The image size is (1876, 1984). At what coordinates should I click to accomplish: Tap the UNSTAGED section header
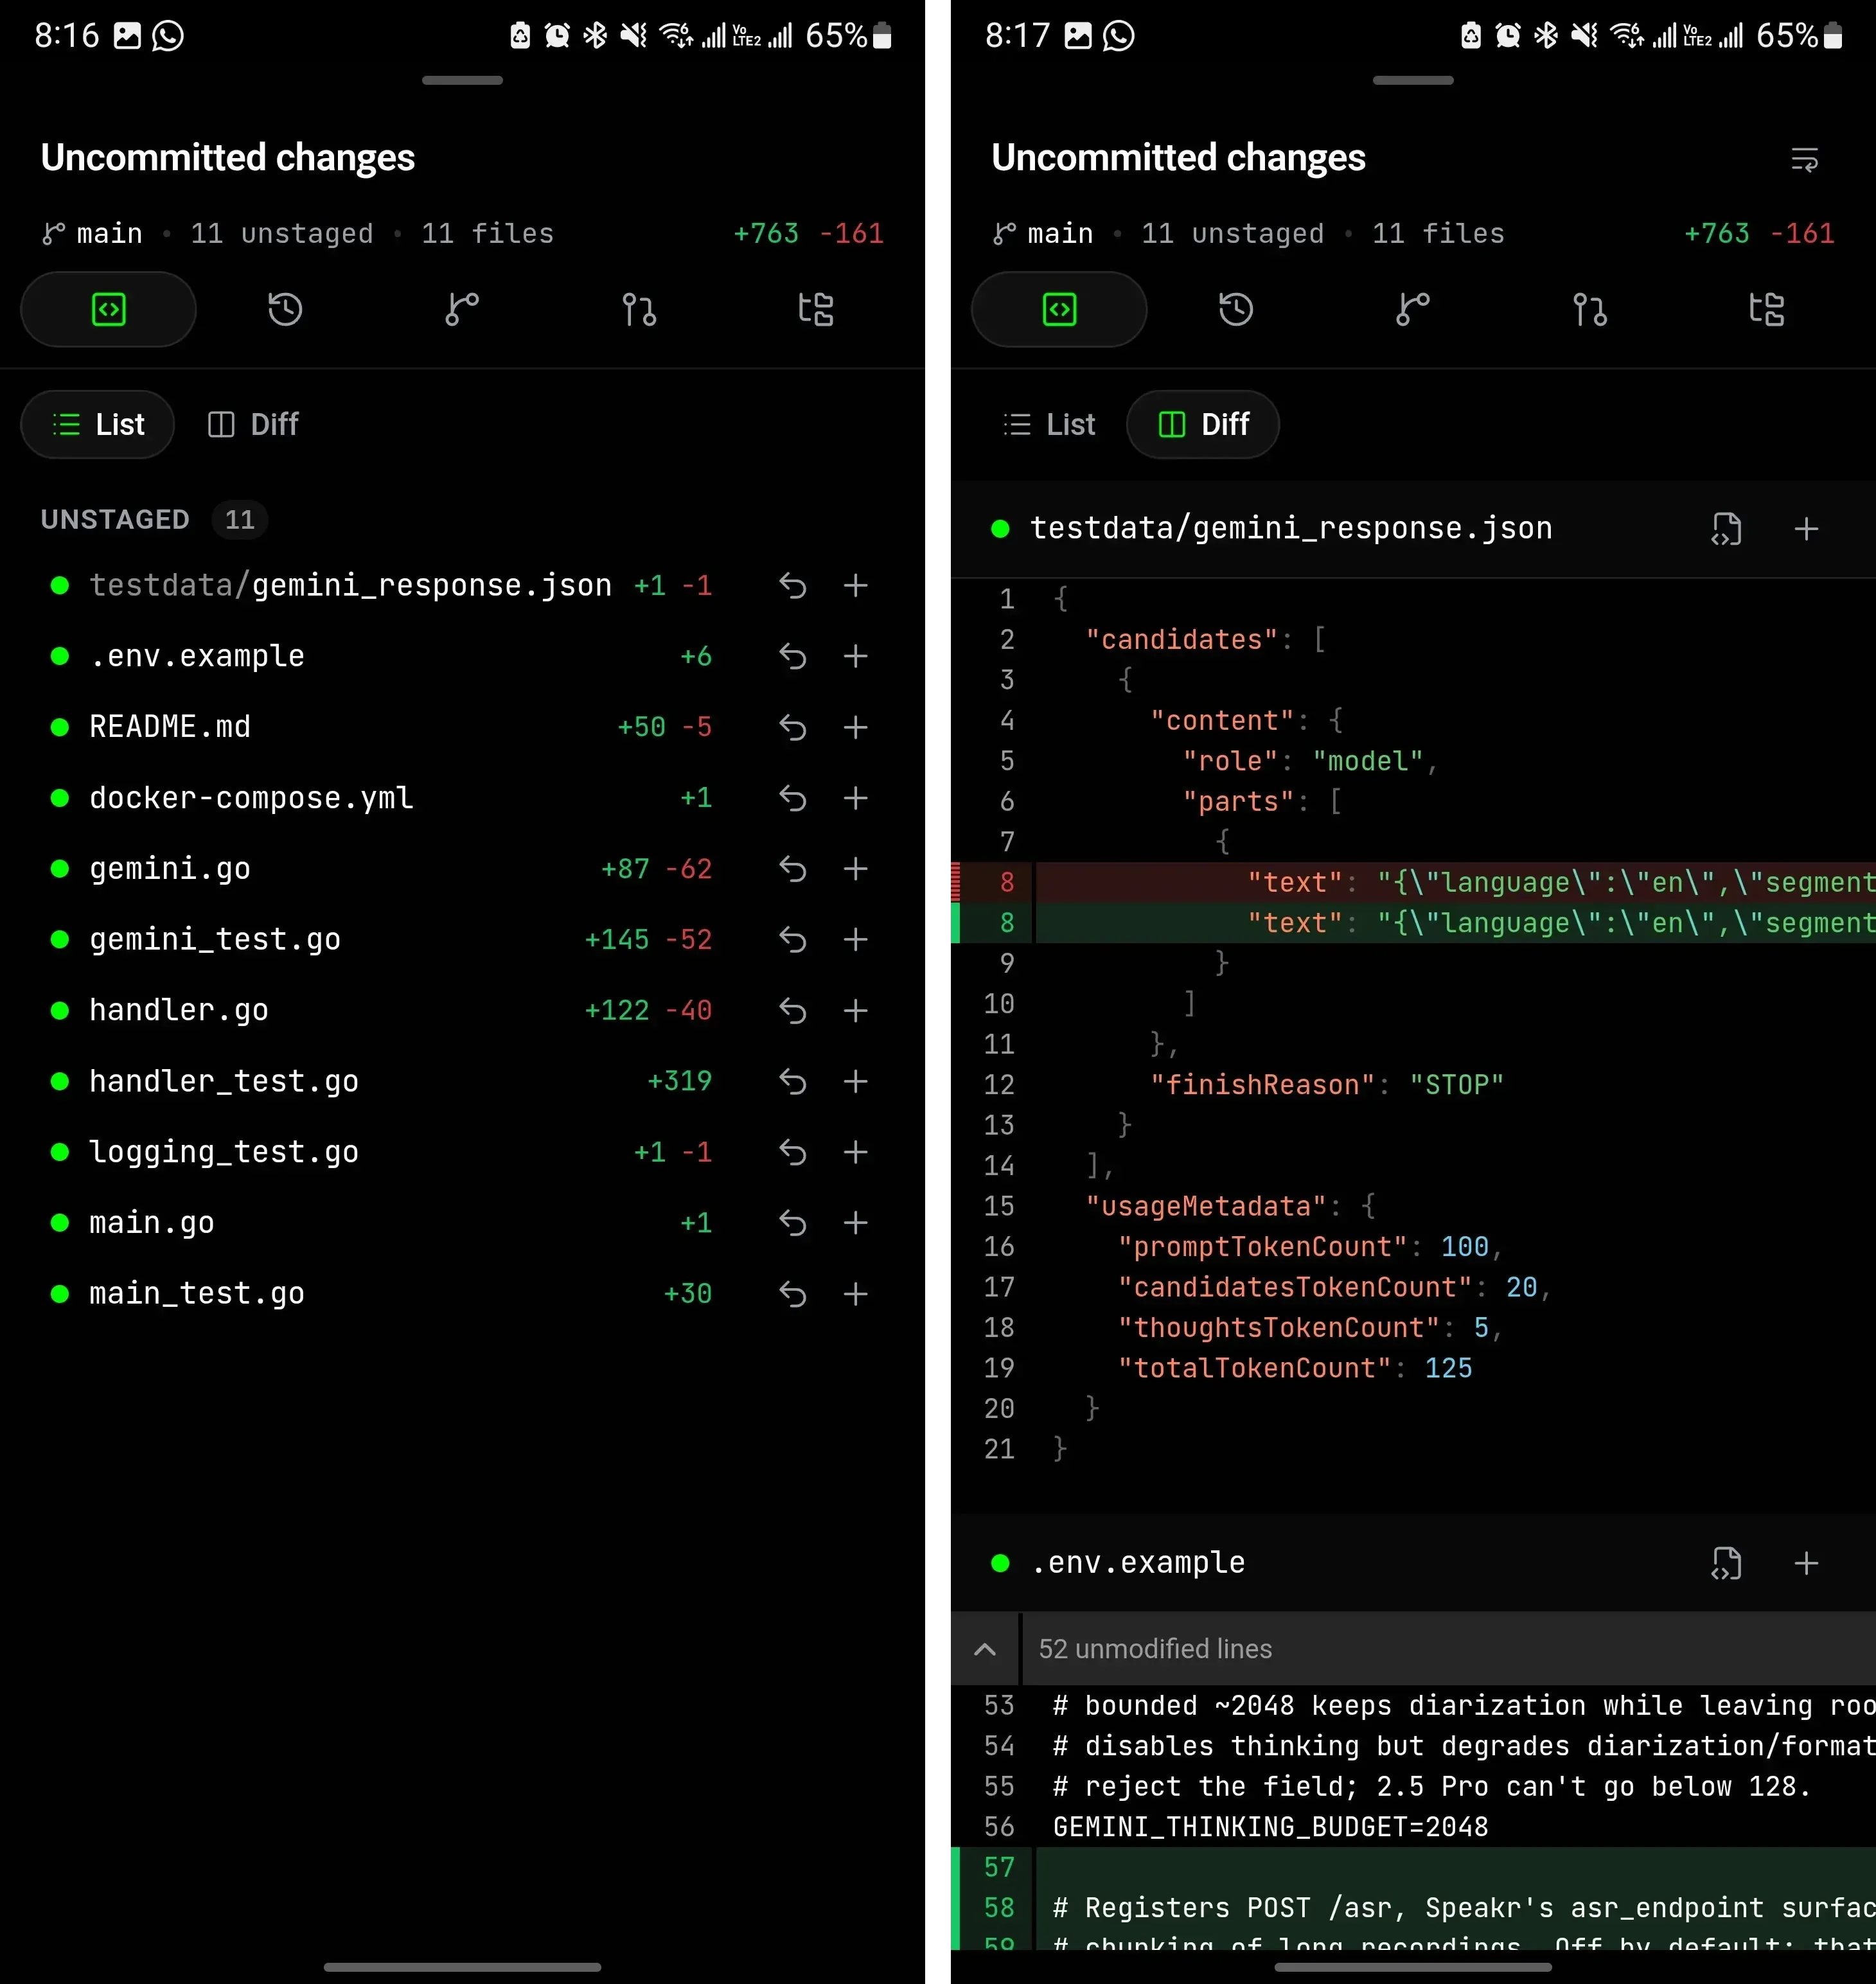[x=154, y=519]
